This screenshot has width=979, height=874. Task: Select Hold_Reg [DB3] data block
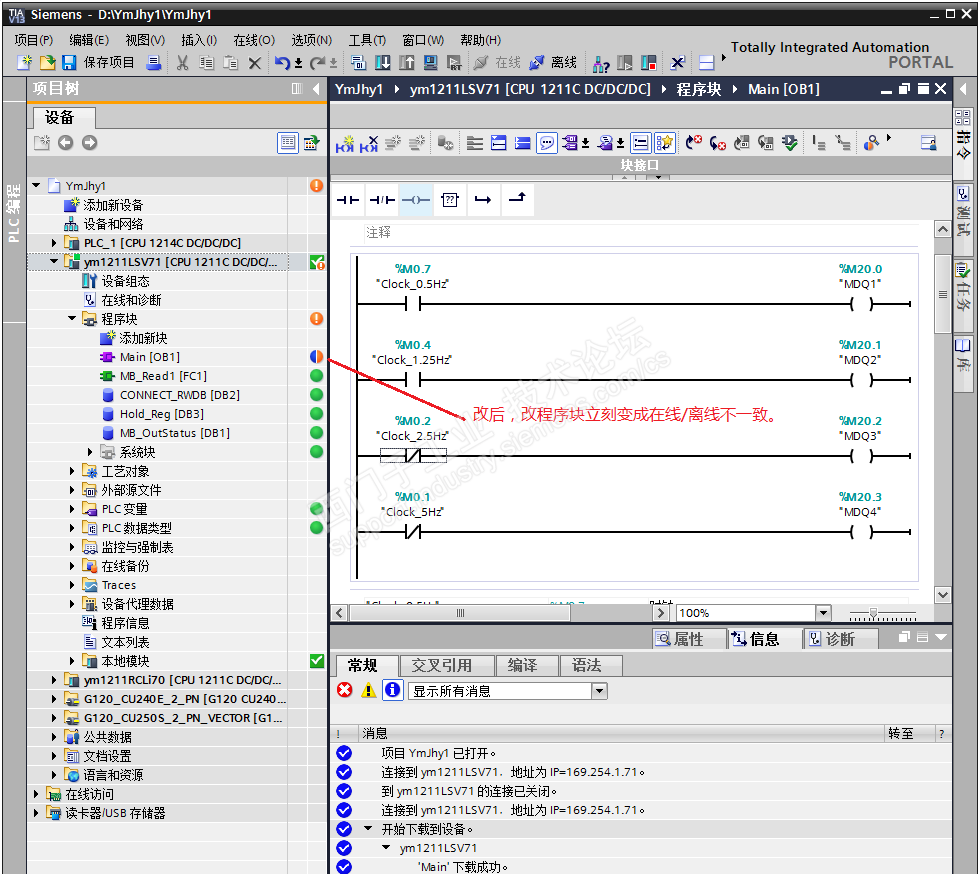tap(162, 414)
